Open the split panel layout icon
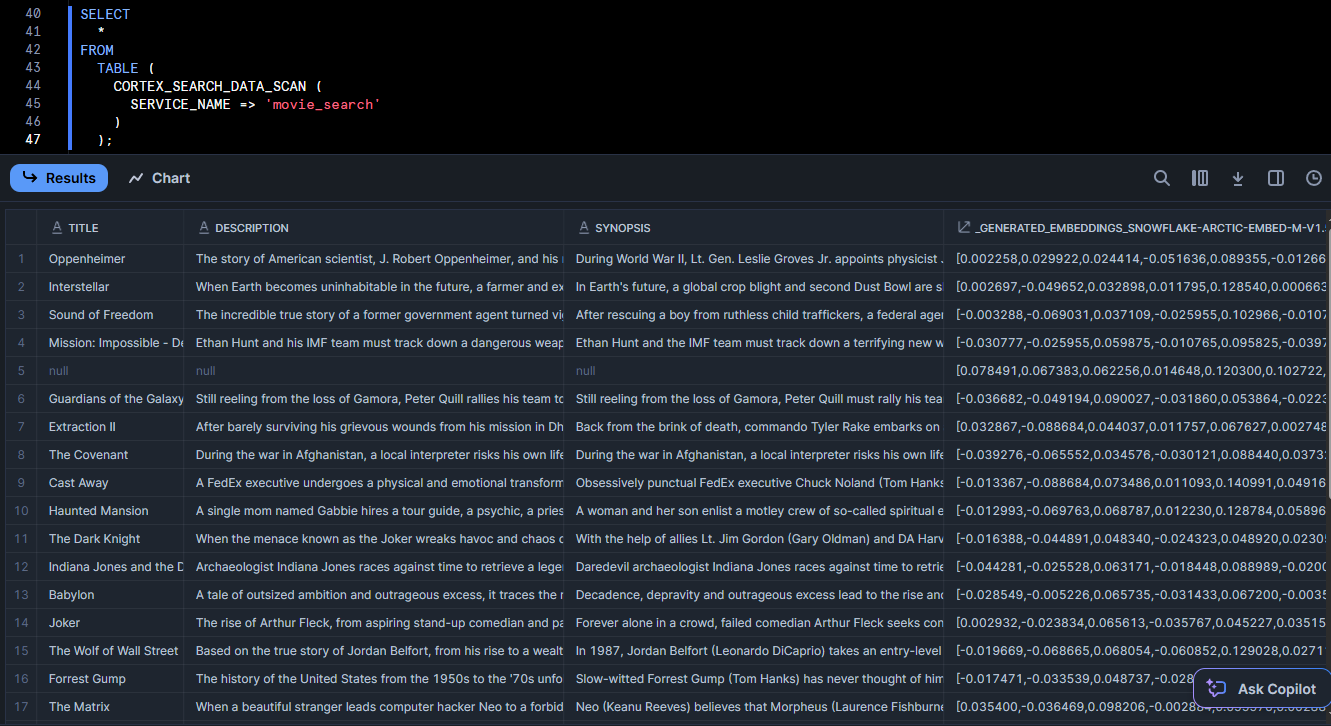 coord(1275,178)
